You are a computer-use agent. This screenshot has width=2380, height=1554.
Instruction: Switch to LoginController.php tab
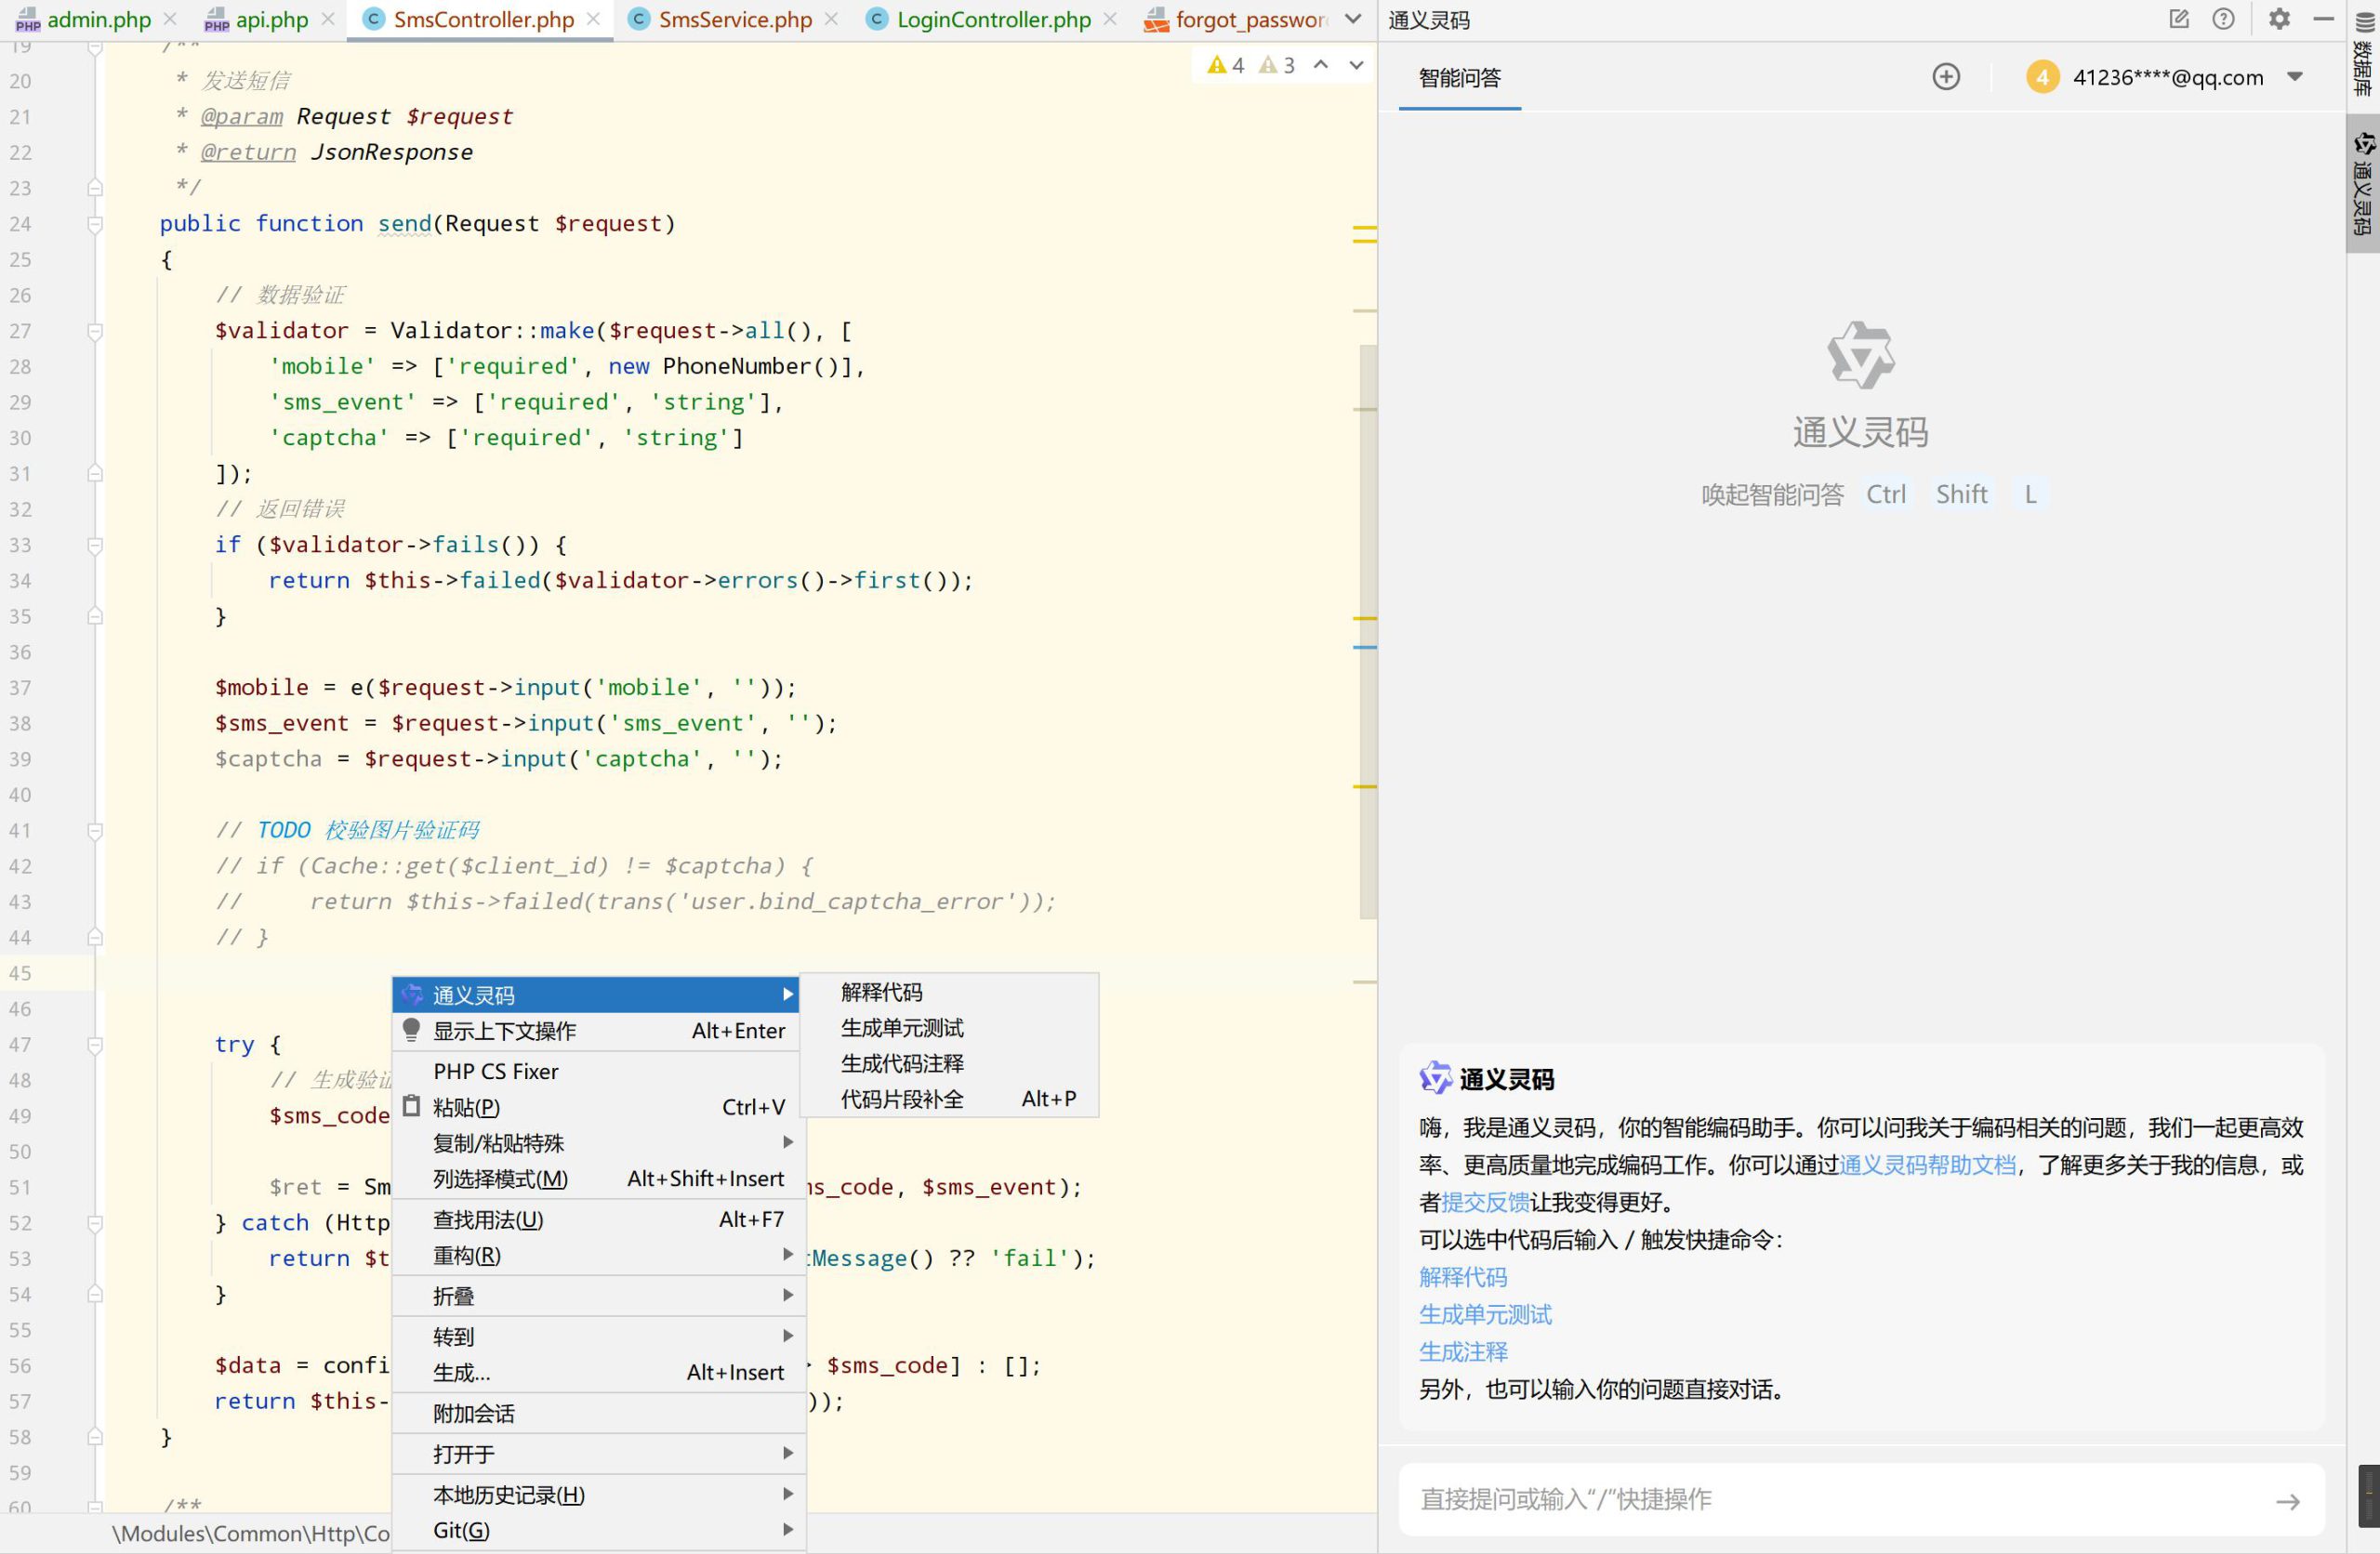click(x=992, y=19)
